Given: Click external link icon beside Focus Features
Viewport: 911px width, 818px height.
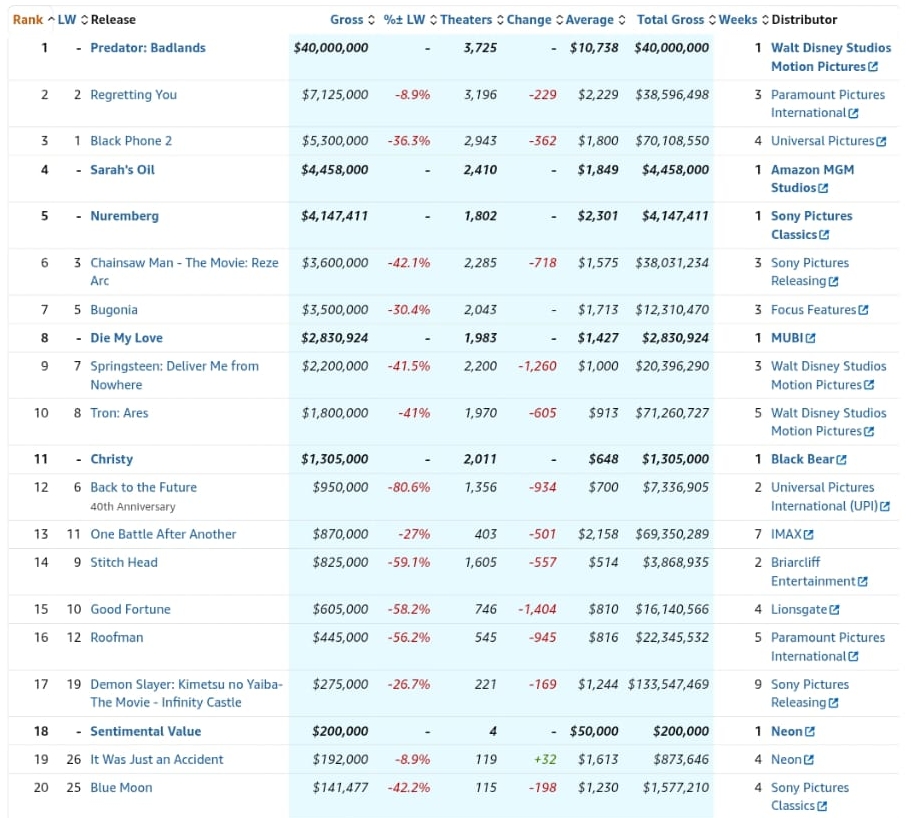Looking at the screenshot, I should point(863,310).
